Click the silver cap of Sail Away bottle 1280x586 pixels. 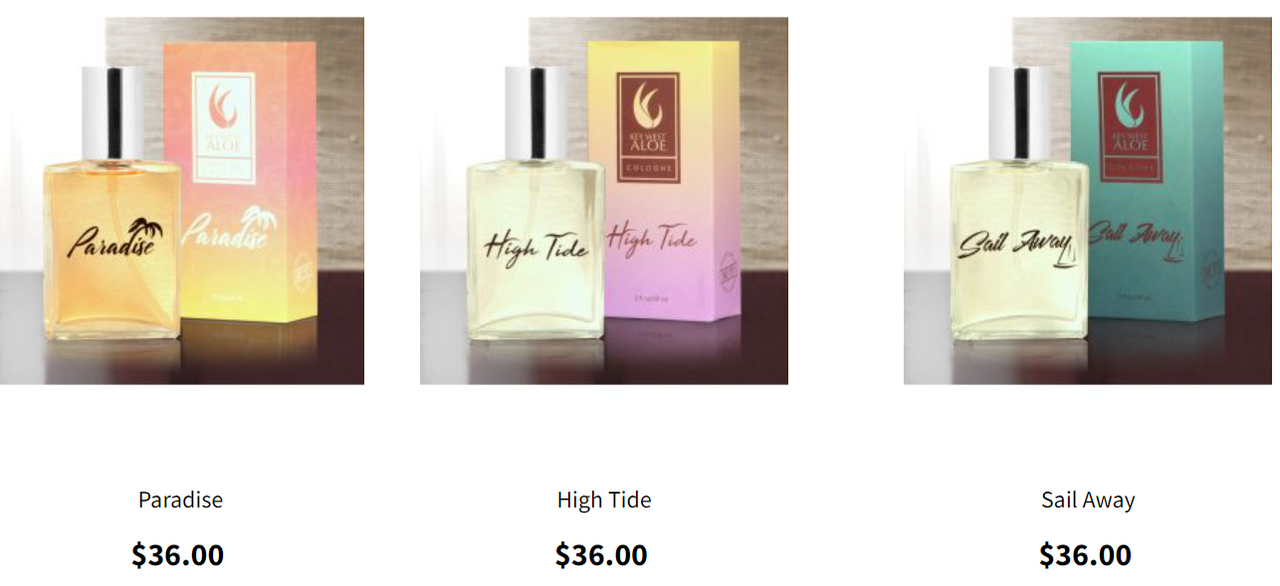click(1019, 113)
